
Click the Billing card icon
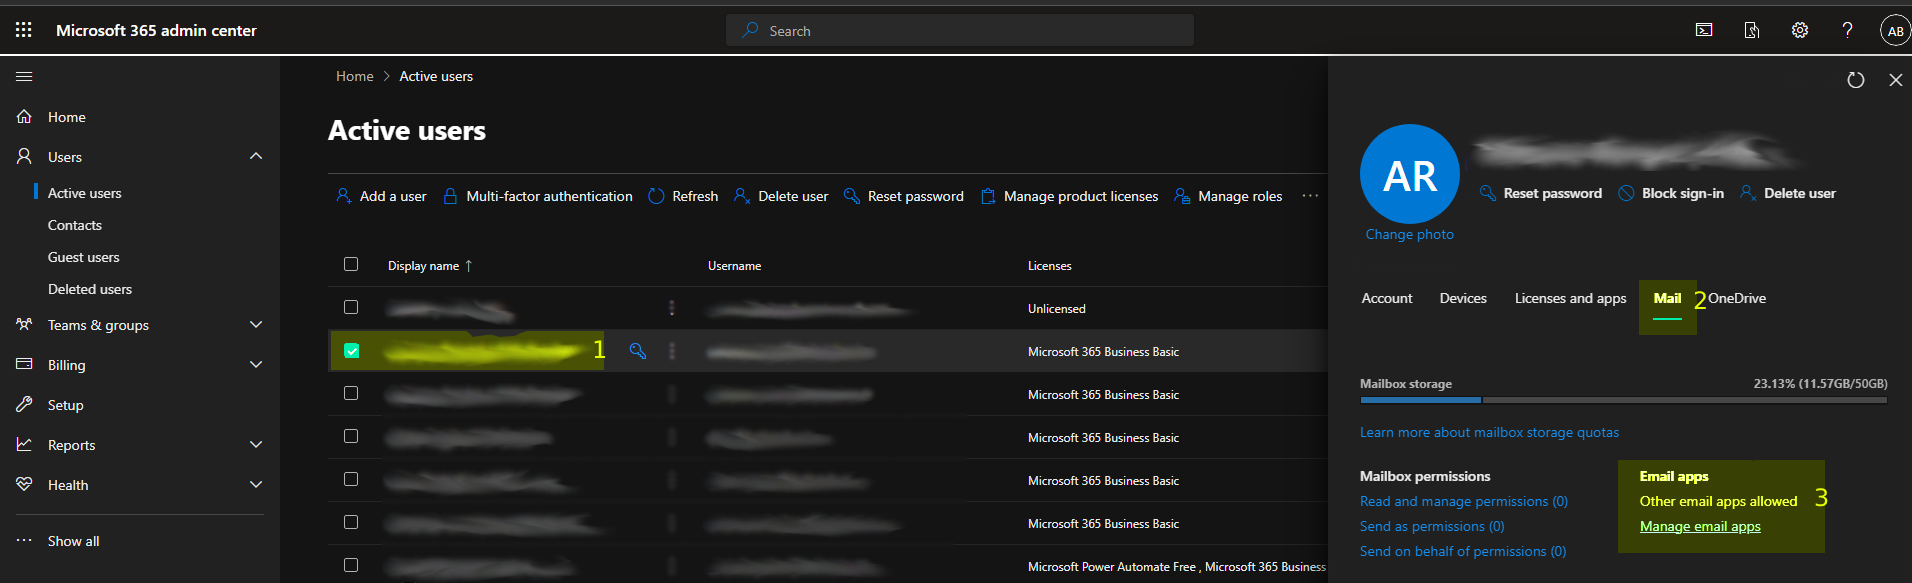pos(25,364)
